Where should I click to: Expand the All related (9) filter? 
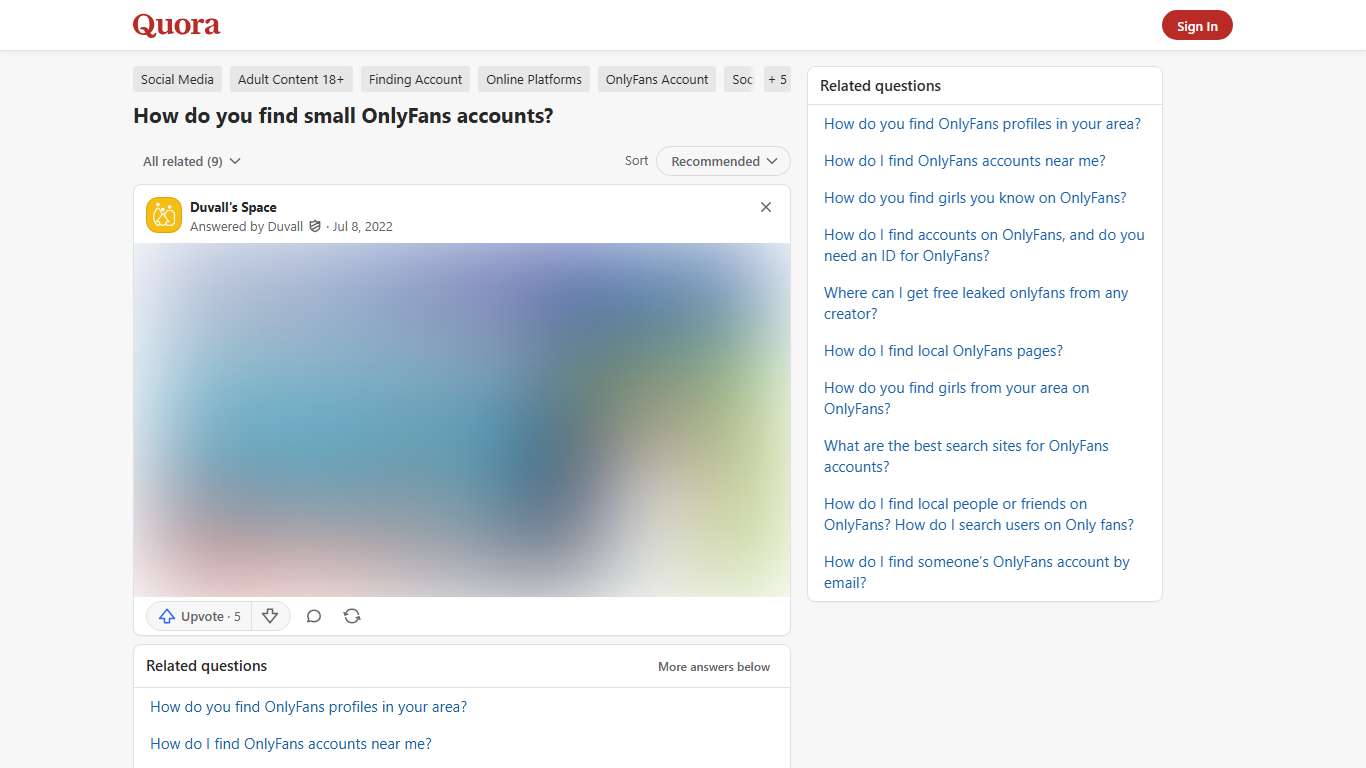tap(190, 161)
